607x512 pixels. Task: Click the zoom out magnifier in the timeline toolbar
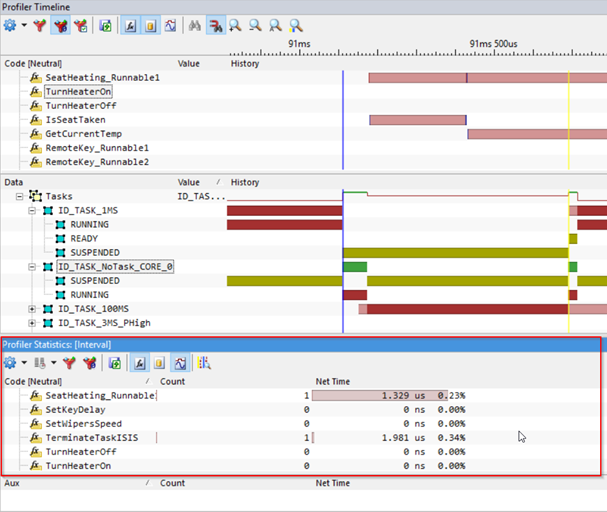[x=255, y=25]
